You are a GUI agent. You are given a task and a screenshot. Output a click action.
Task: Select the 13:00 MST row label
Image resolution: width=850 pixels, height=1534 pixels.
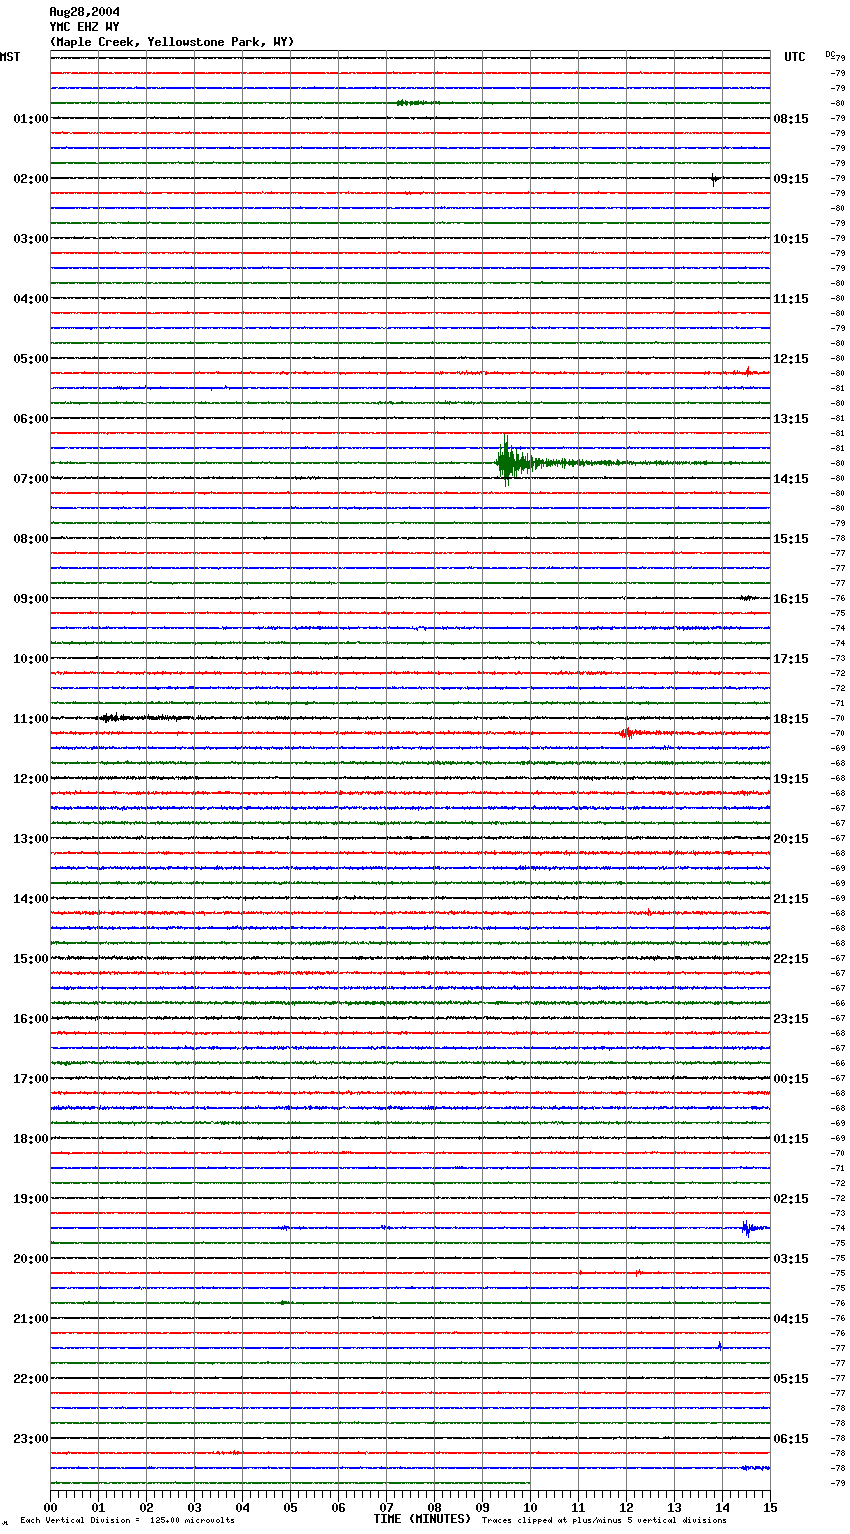30,839
